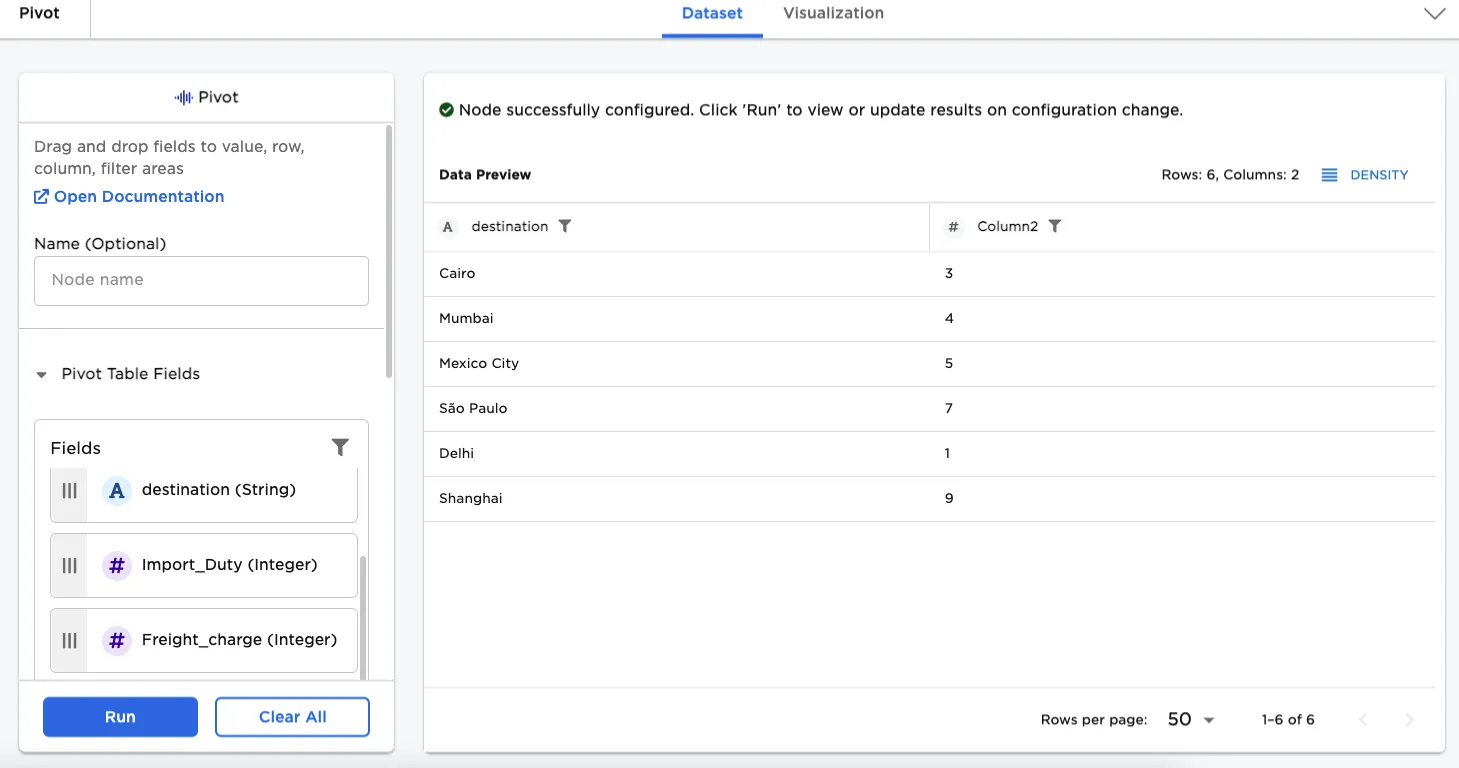Viewport: 1459px width, 768px height.
Task: Open the Open Documentation link
Action: point(139,197)
